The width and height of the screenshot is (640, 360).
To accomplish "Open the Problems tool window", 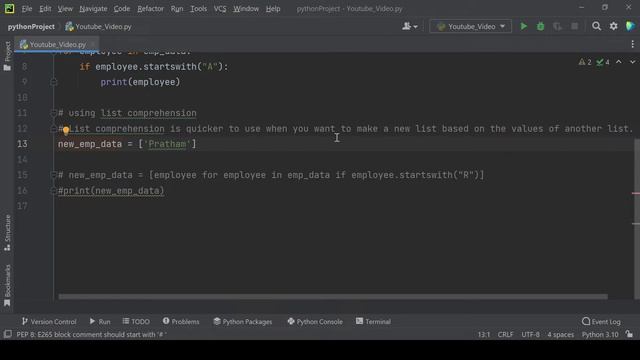I will click(x=181, y=322).
